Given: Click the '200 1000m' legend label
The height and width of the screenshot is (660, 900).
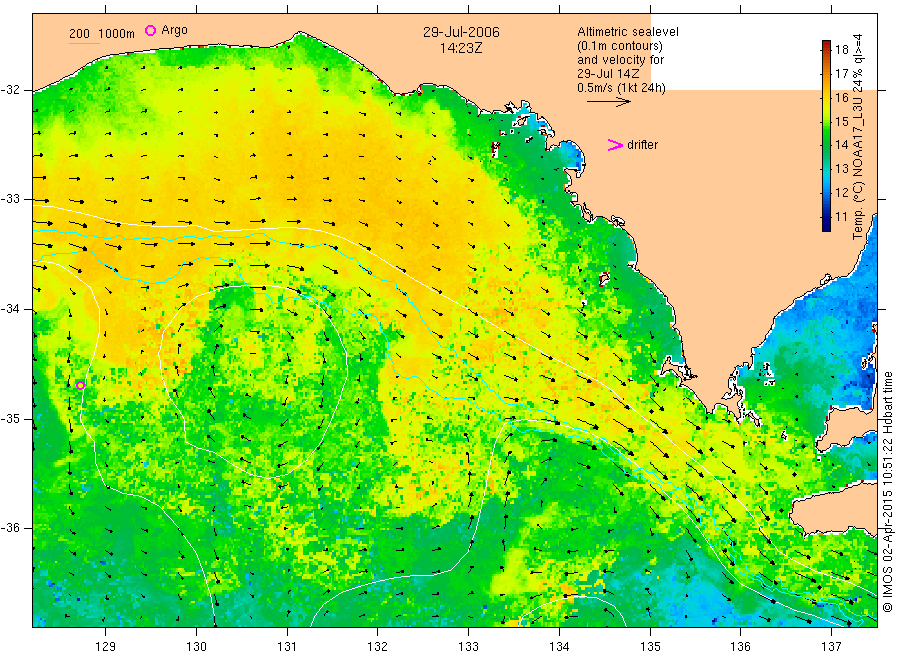Looking at the screenshot, I should [102, 34].
